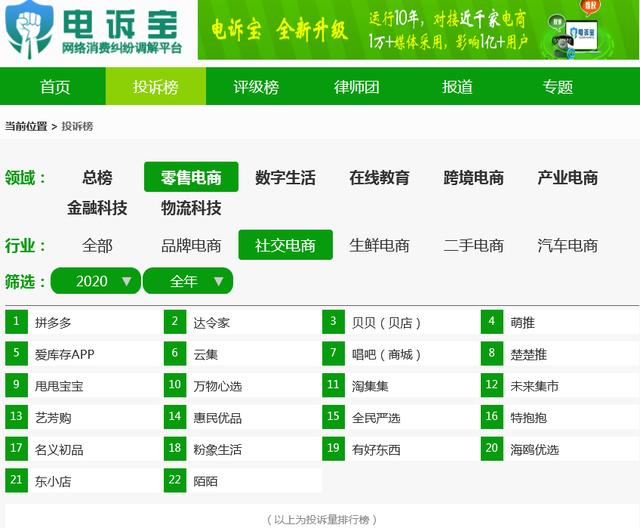Select the 品牌电商 industry filter
Screen dimensions: 640x528
[191, 245]
